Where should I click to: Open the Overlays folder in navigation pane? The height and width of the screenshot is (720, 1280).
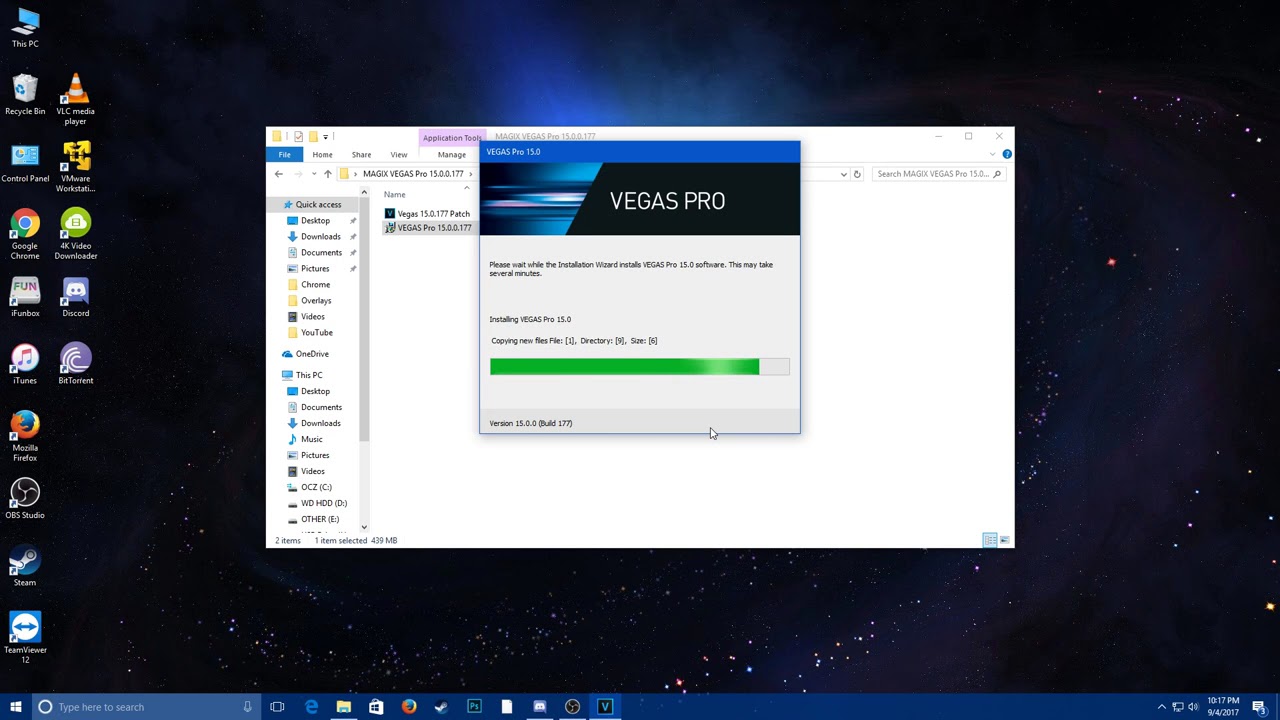(316, 300)
